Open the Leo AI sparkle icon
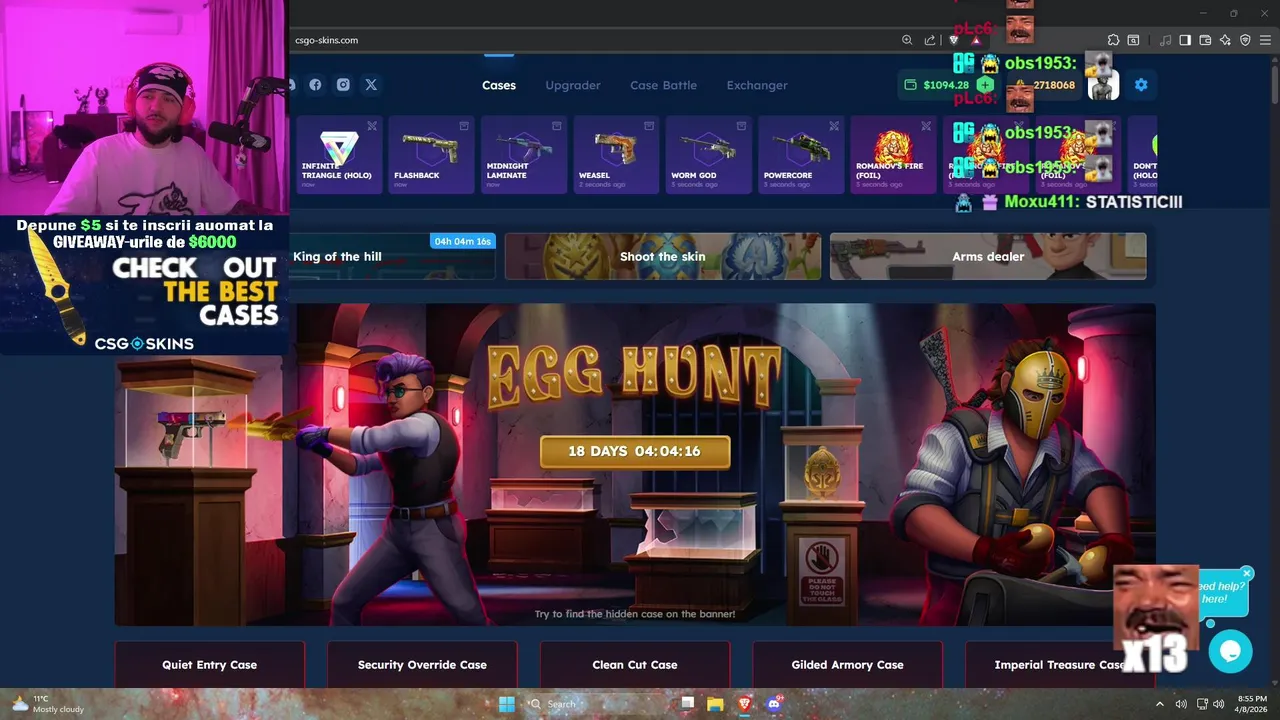This screenshot has height=720, width=1280. click(1226, 40)
